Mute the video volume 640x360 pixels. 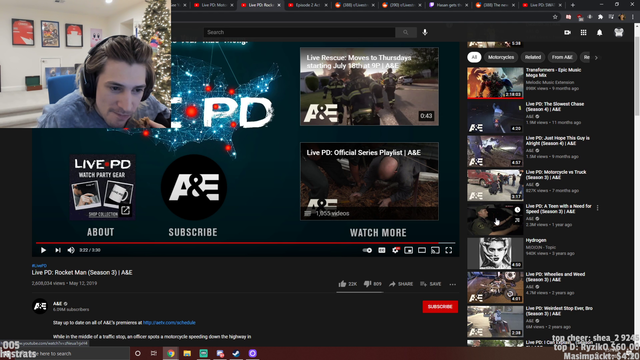[x=71, y=250]
